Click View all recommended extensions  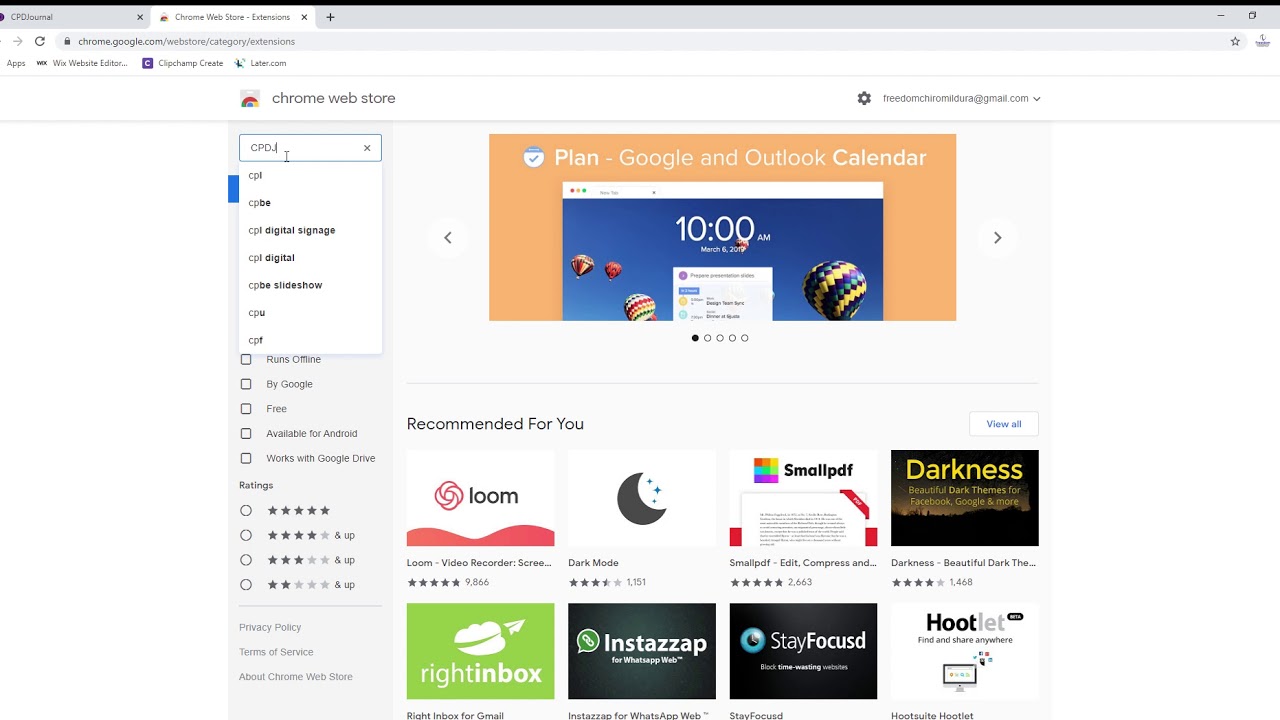1004,424
